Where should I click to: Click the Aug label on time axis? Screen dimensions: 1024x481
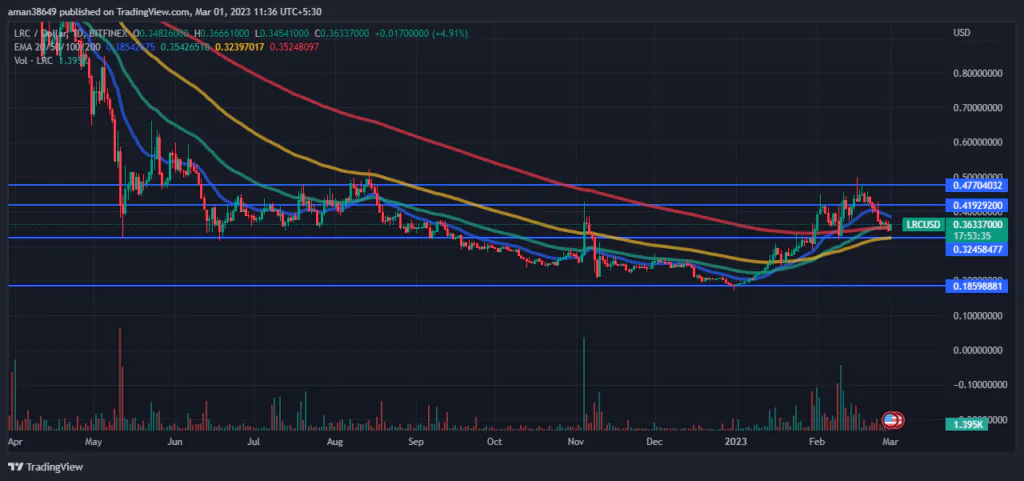(334, 442)
